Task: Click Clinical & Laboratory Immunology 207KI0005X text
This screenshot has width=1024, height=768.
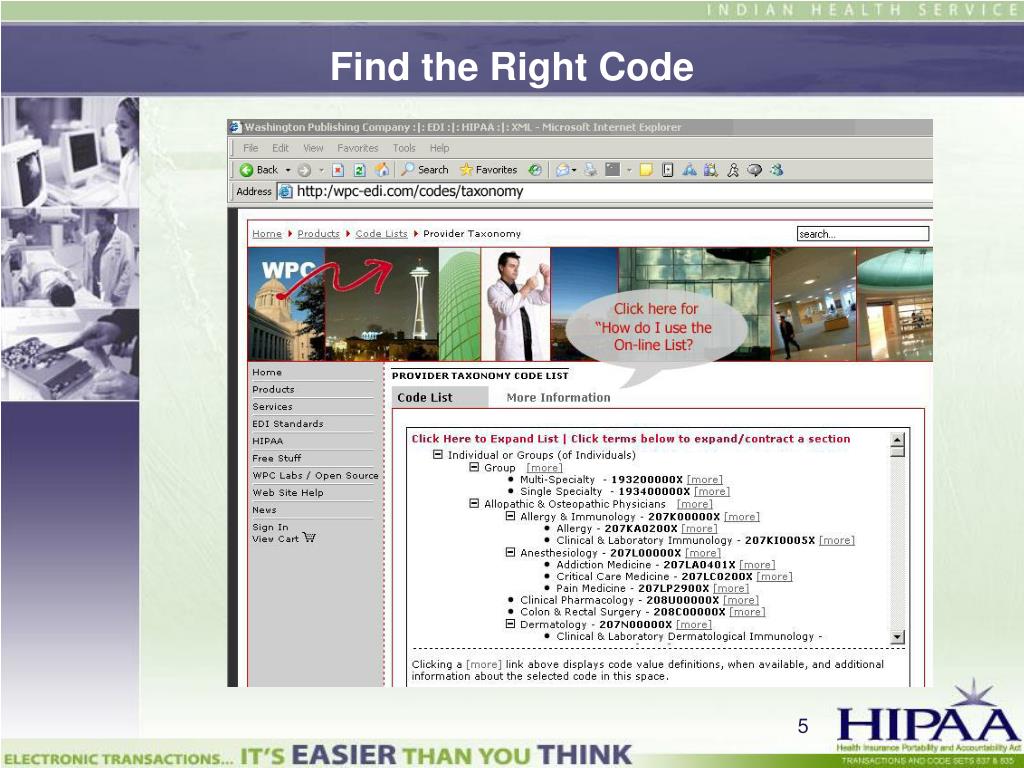Action: 686,540
